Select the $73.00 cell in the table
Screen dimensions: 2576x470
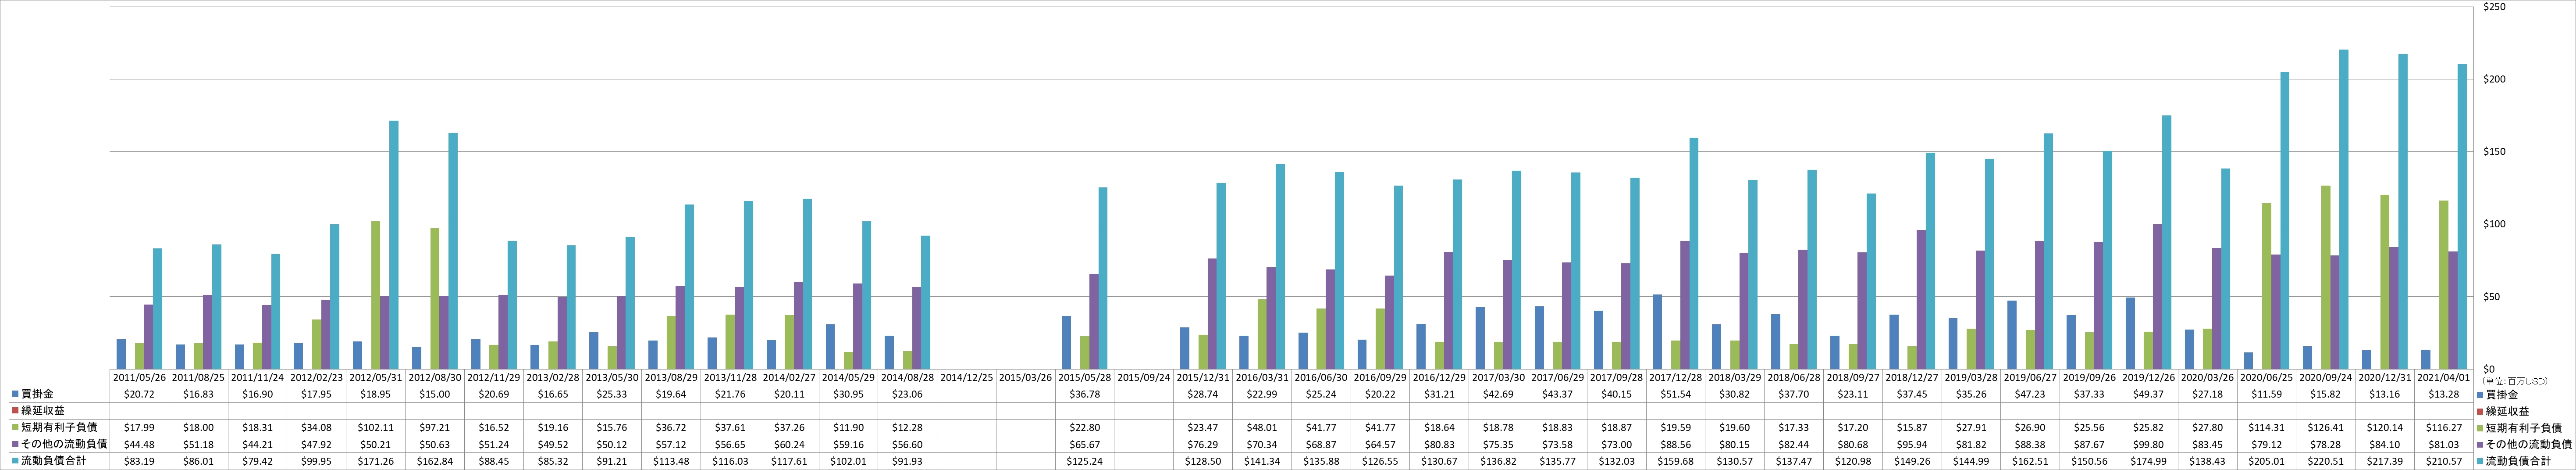[x=1617, y=444]
